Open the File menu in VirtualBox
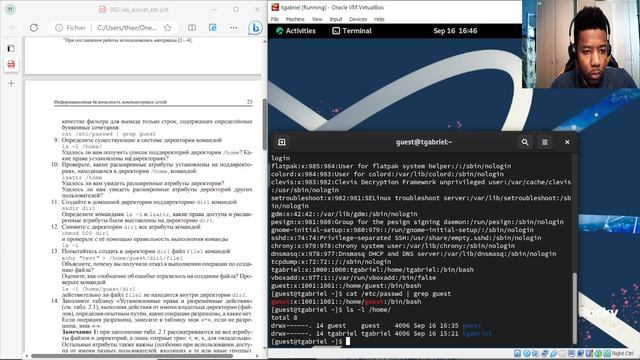Image resolution: width=640 pixels, height=360 pixels. pos(275,19)
